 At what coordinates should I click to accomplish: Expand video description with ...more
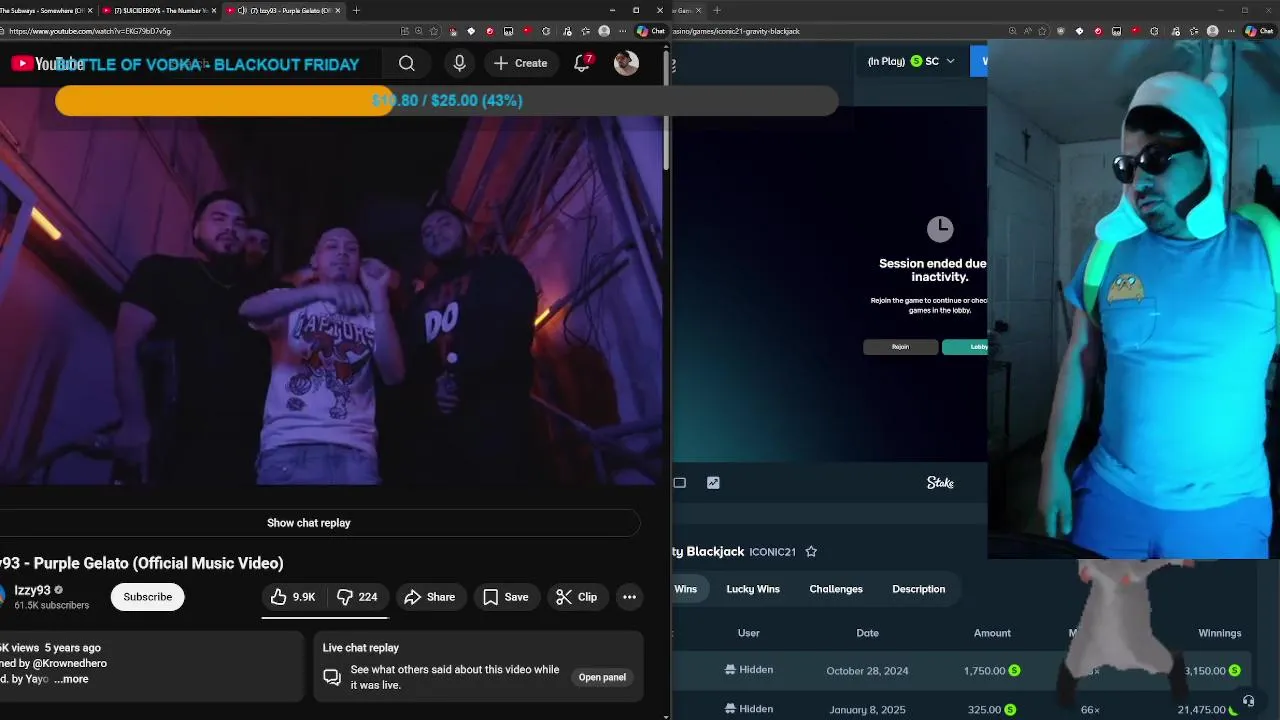coord(71,679)
